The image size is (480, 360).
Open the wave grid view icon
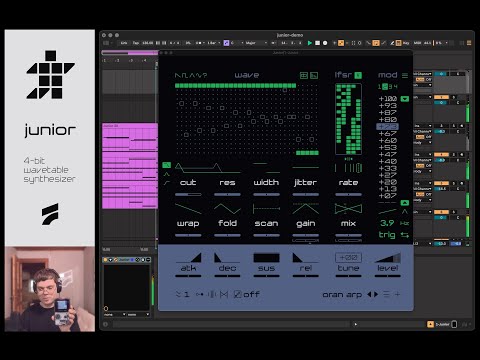(304, 76)
